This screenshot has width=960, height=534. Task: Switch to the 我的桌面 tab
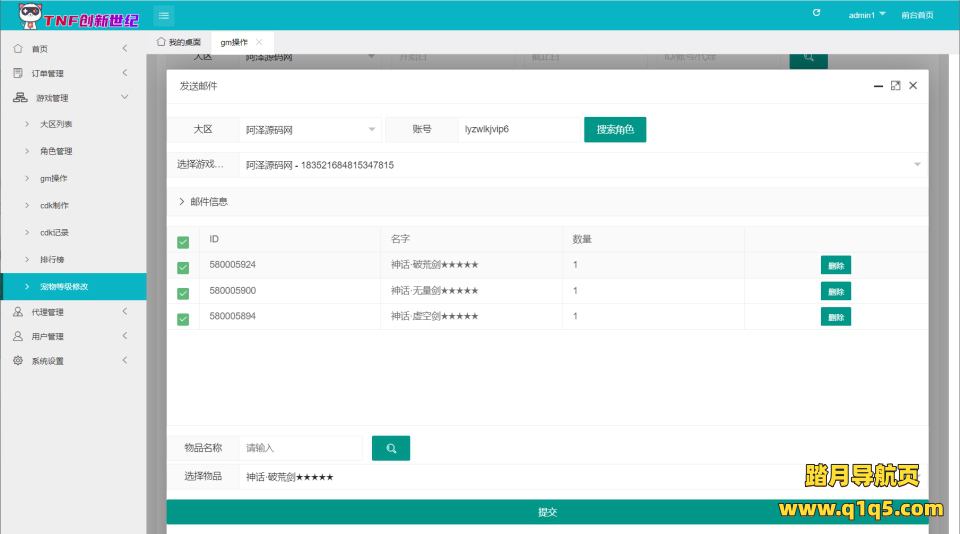[179, 42]
